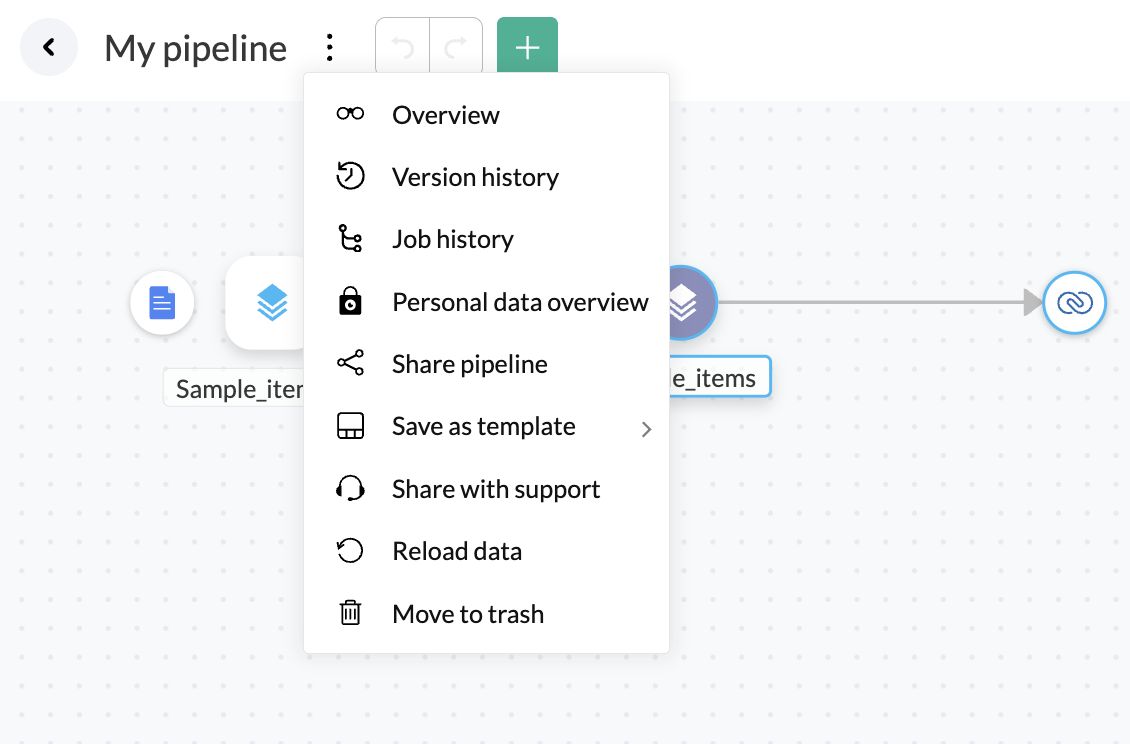The image size is (1130, 744).
Task: Click the undo arrow icon
Action: click(x=403, y=48)
